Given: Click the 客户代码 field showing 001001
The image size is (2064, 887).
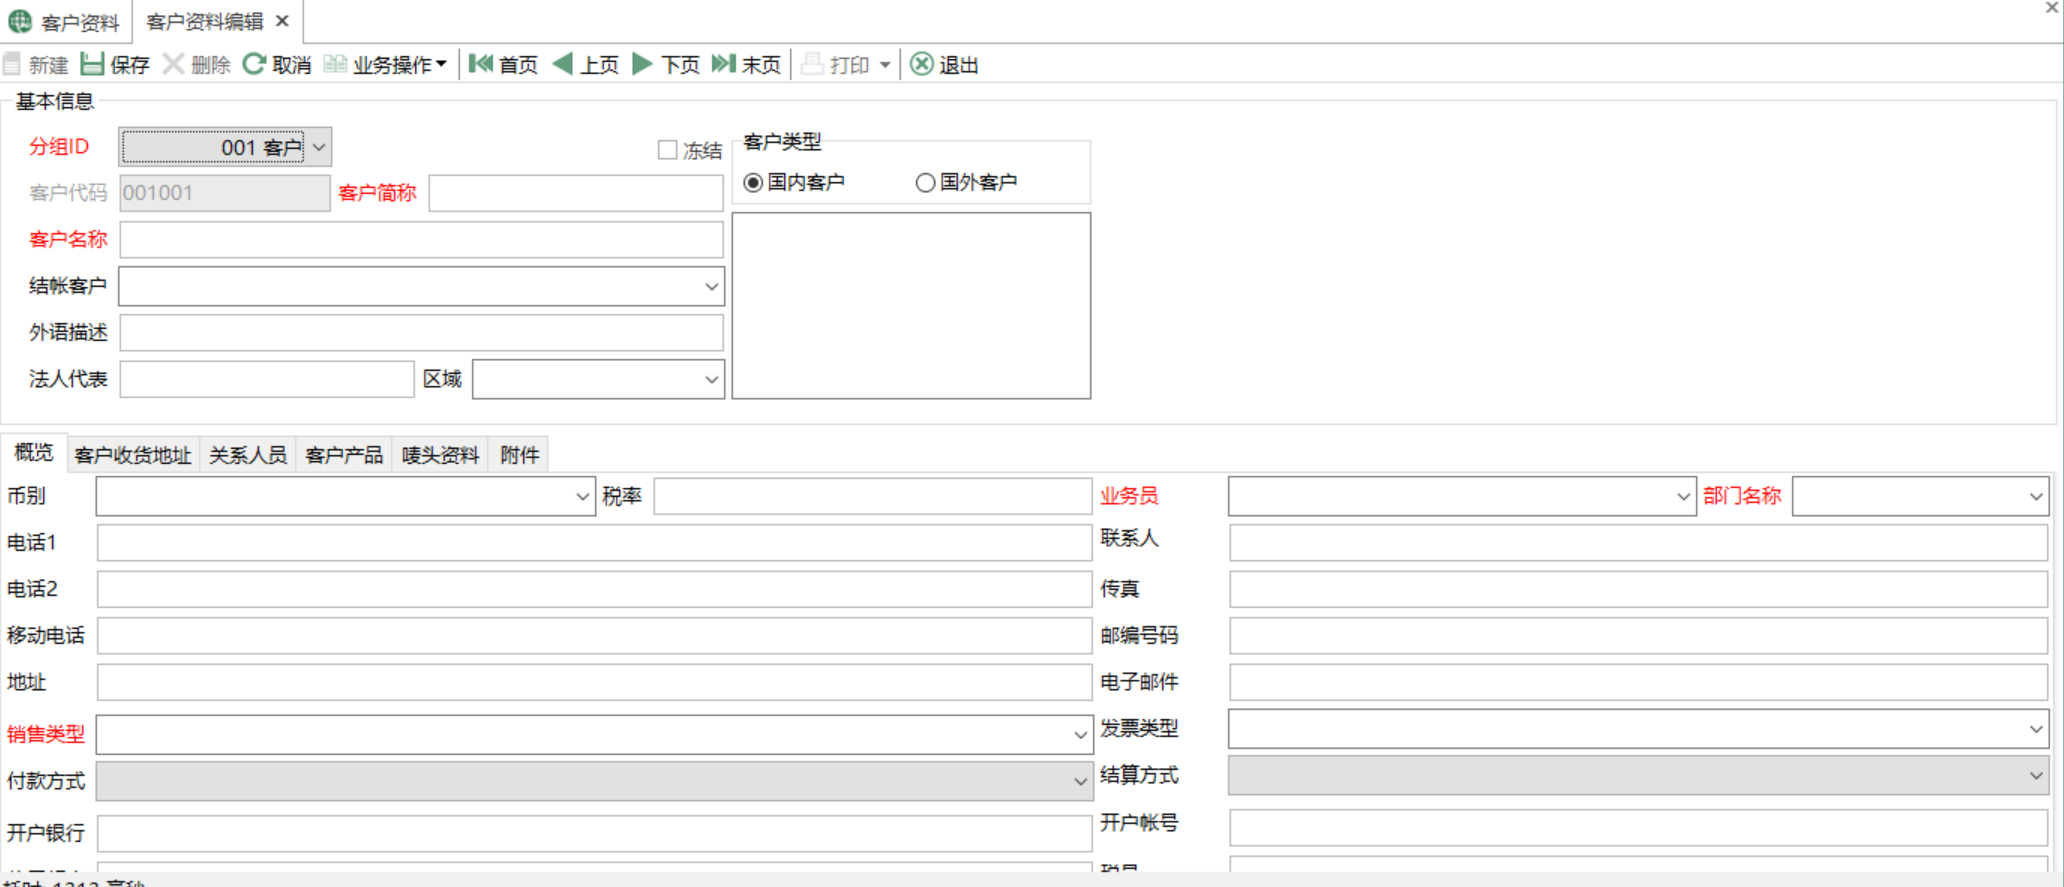Looking at the screenshot, I should 225,193.
